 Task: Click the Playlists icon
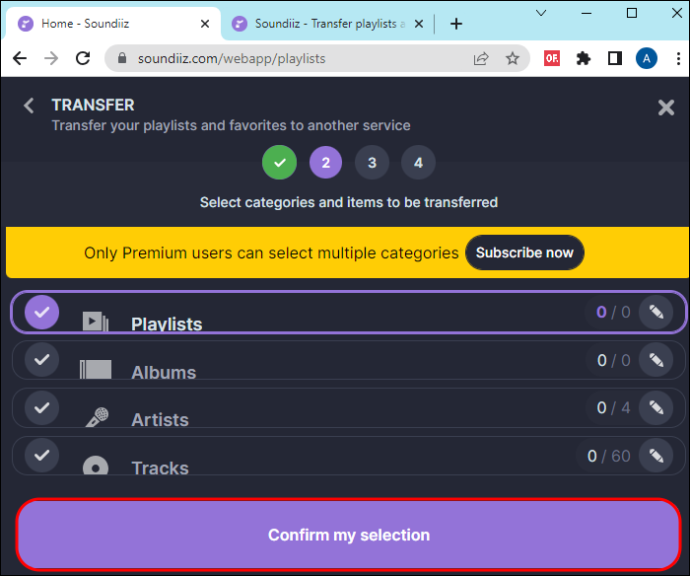95,321
